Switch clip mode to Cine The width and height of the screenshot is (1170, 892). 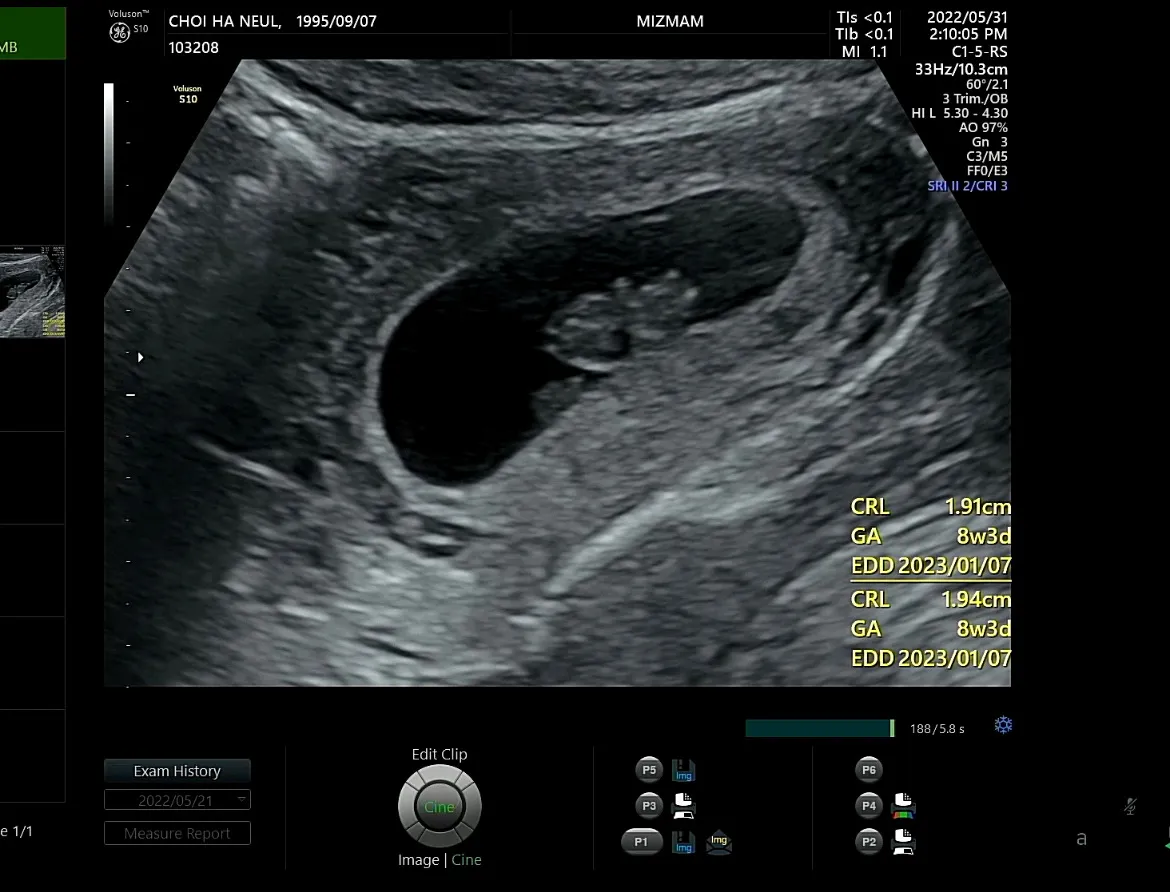click(x=466, y=860)
